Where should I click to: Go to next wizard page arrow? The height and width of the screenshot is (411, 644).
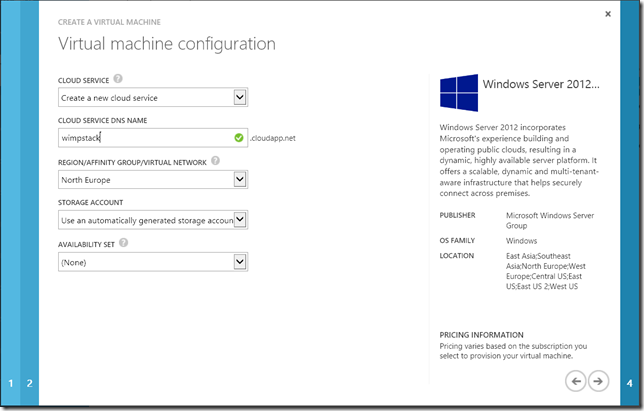point(598,381)
